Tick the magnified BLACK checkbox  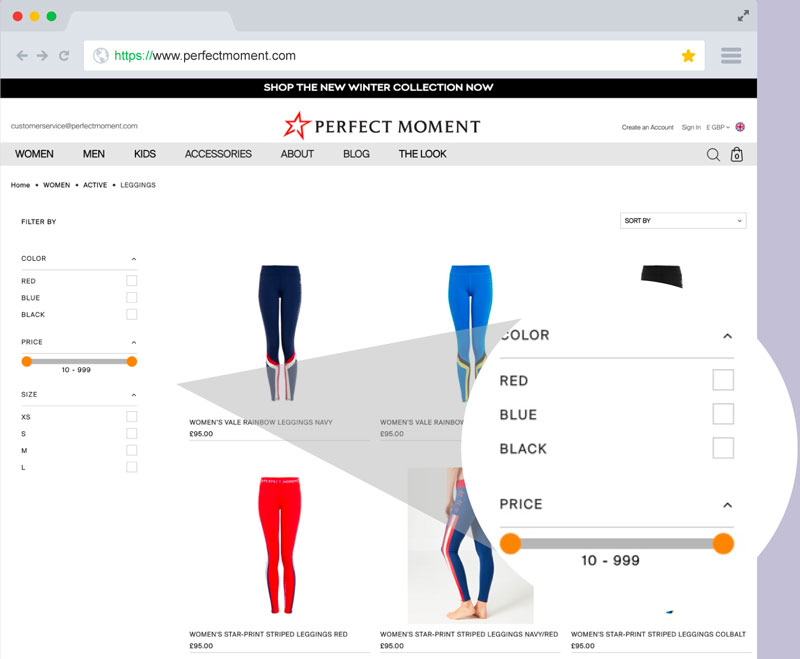tap(723, 448)
